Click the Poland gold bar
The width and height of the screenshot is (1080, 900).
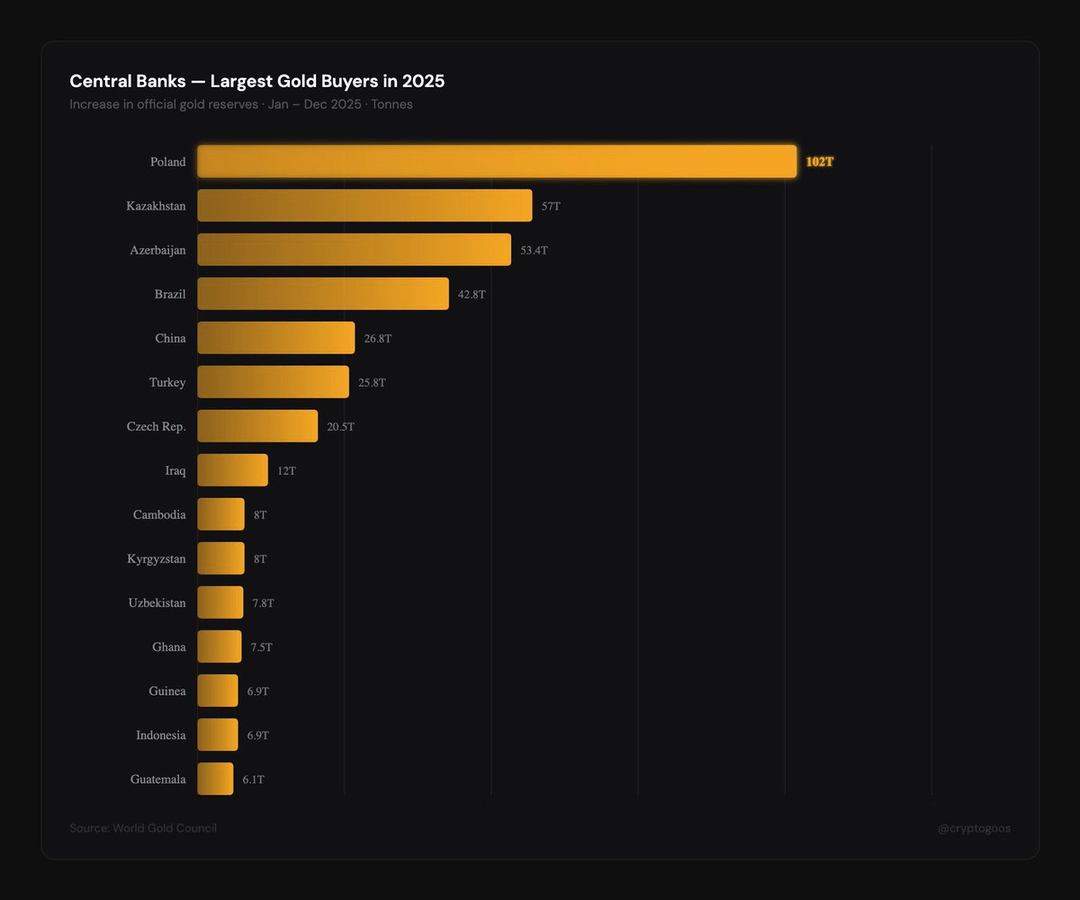coord(497,161)
